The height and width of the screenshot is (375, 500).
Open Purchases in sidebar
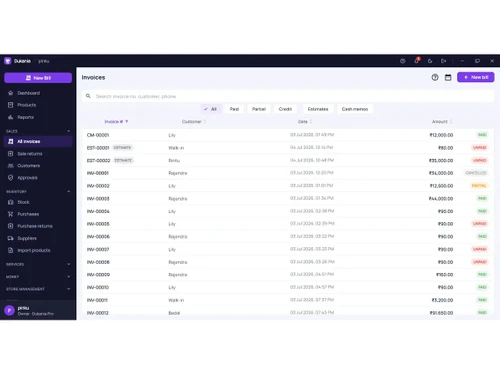point(38,214)
